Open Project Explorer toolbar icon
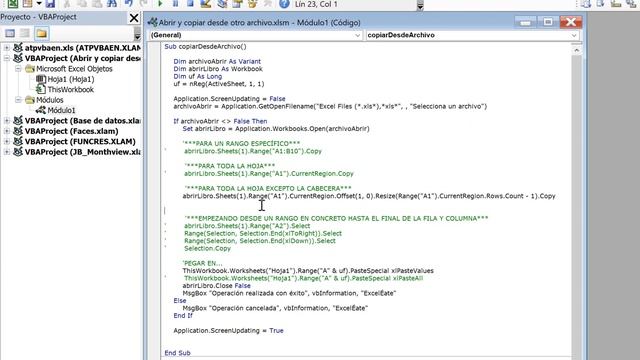 coord(222,4)
